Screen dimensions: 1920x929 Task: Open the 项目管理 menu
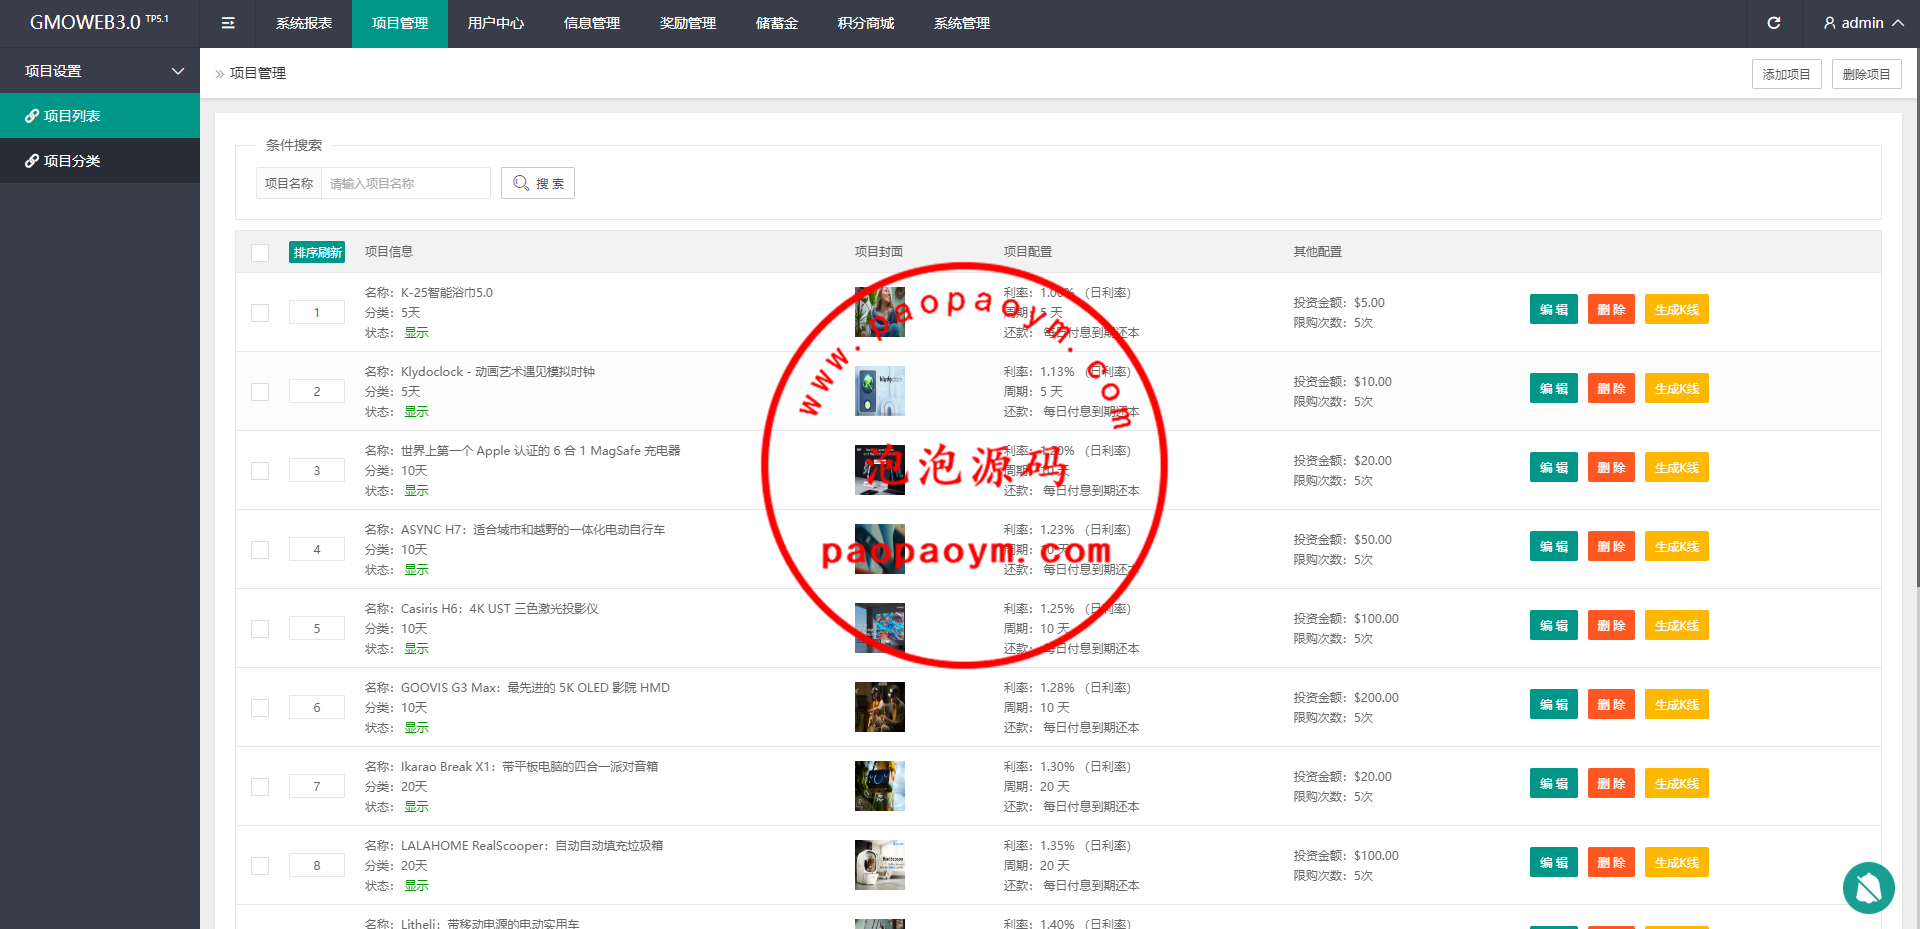tap(400, 23)
